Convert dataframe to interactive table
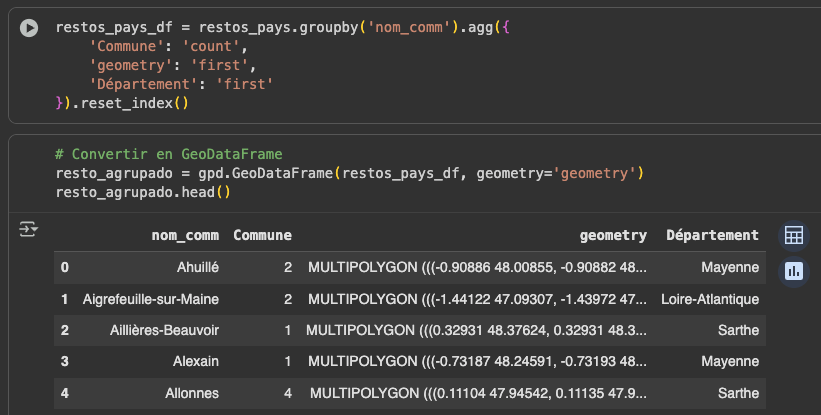The image size is (821, 415). [793, 236]
